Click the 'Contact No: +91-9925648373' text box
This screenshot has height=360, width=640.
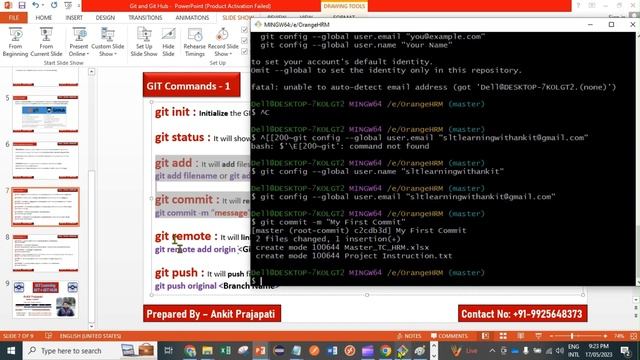522,313
